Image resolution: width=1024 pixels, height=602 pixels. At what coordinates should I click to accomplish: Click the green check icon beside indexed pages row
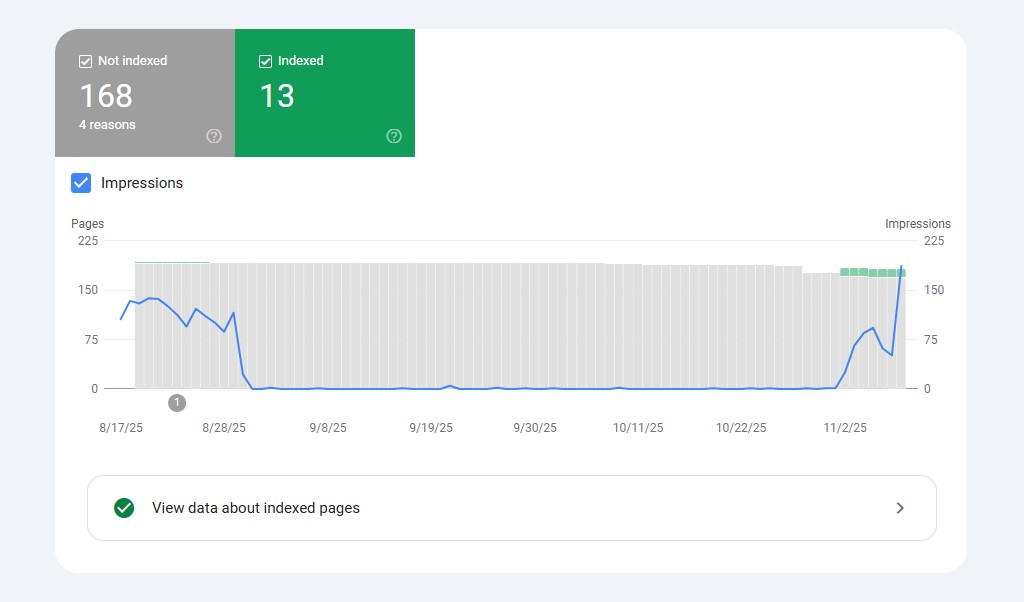[x=123, y=508]
